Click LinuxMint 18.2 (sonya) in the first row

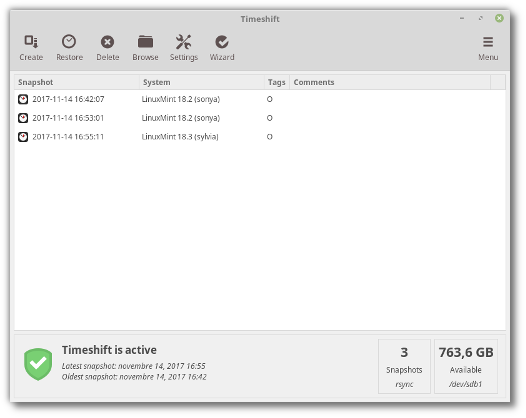[x=181, y=99]
